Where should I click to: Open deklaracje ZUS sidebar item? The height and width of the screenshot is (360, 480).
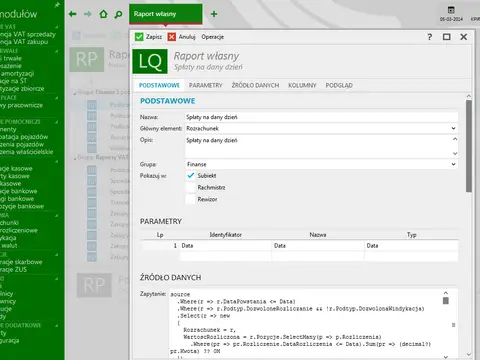point(14,270)
